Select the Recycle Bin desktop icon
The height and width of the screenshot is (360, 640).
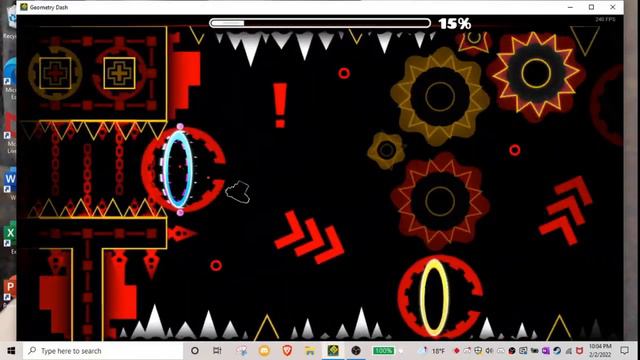[x=10, y=22]
